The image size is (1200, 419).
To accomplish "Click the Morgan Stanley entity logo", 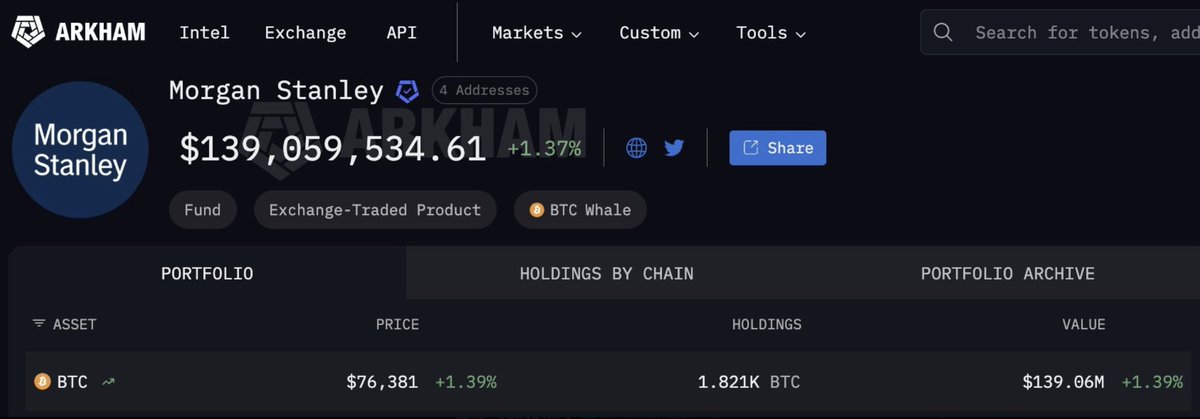I will coord(80,150).
